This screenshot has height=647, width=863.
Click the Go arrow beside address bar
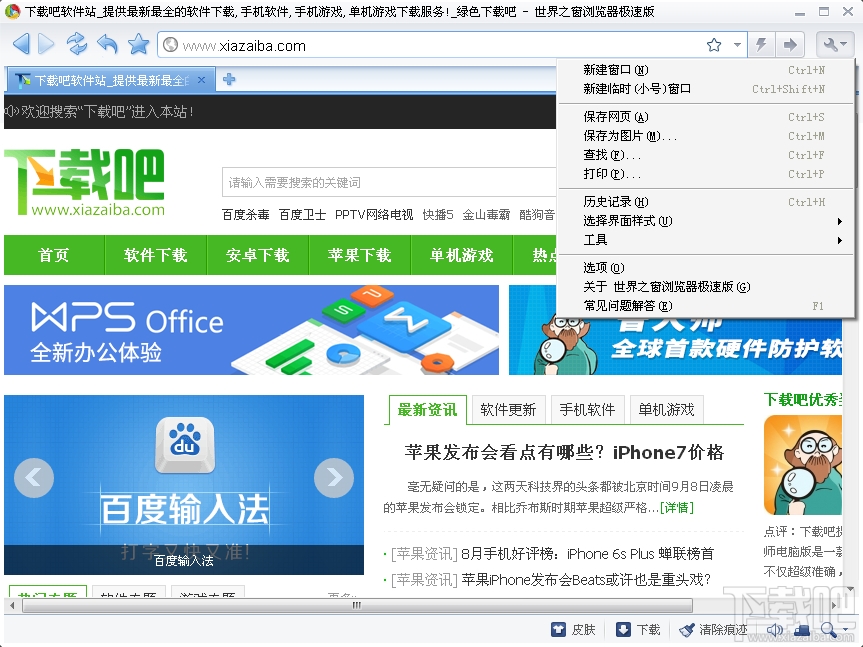pyautogui.click(x=790, y=45)
